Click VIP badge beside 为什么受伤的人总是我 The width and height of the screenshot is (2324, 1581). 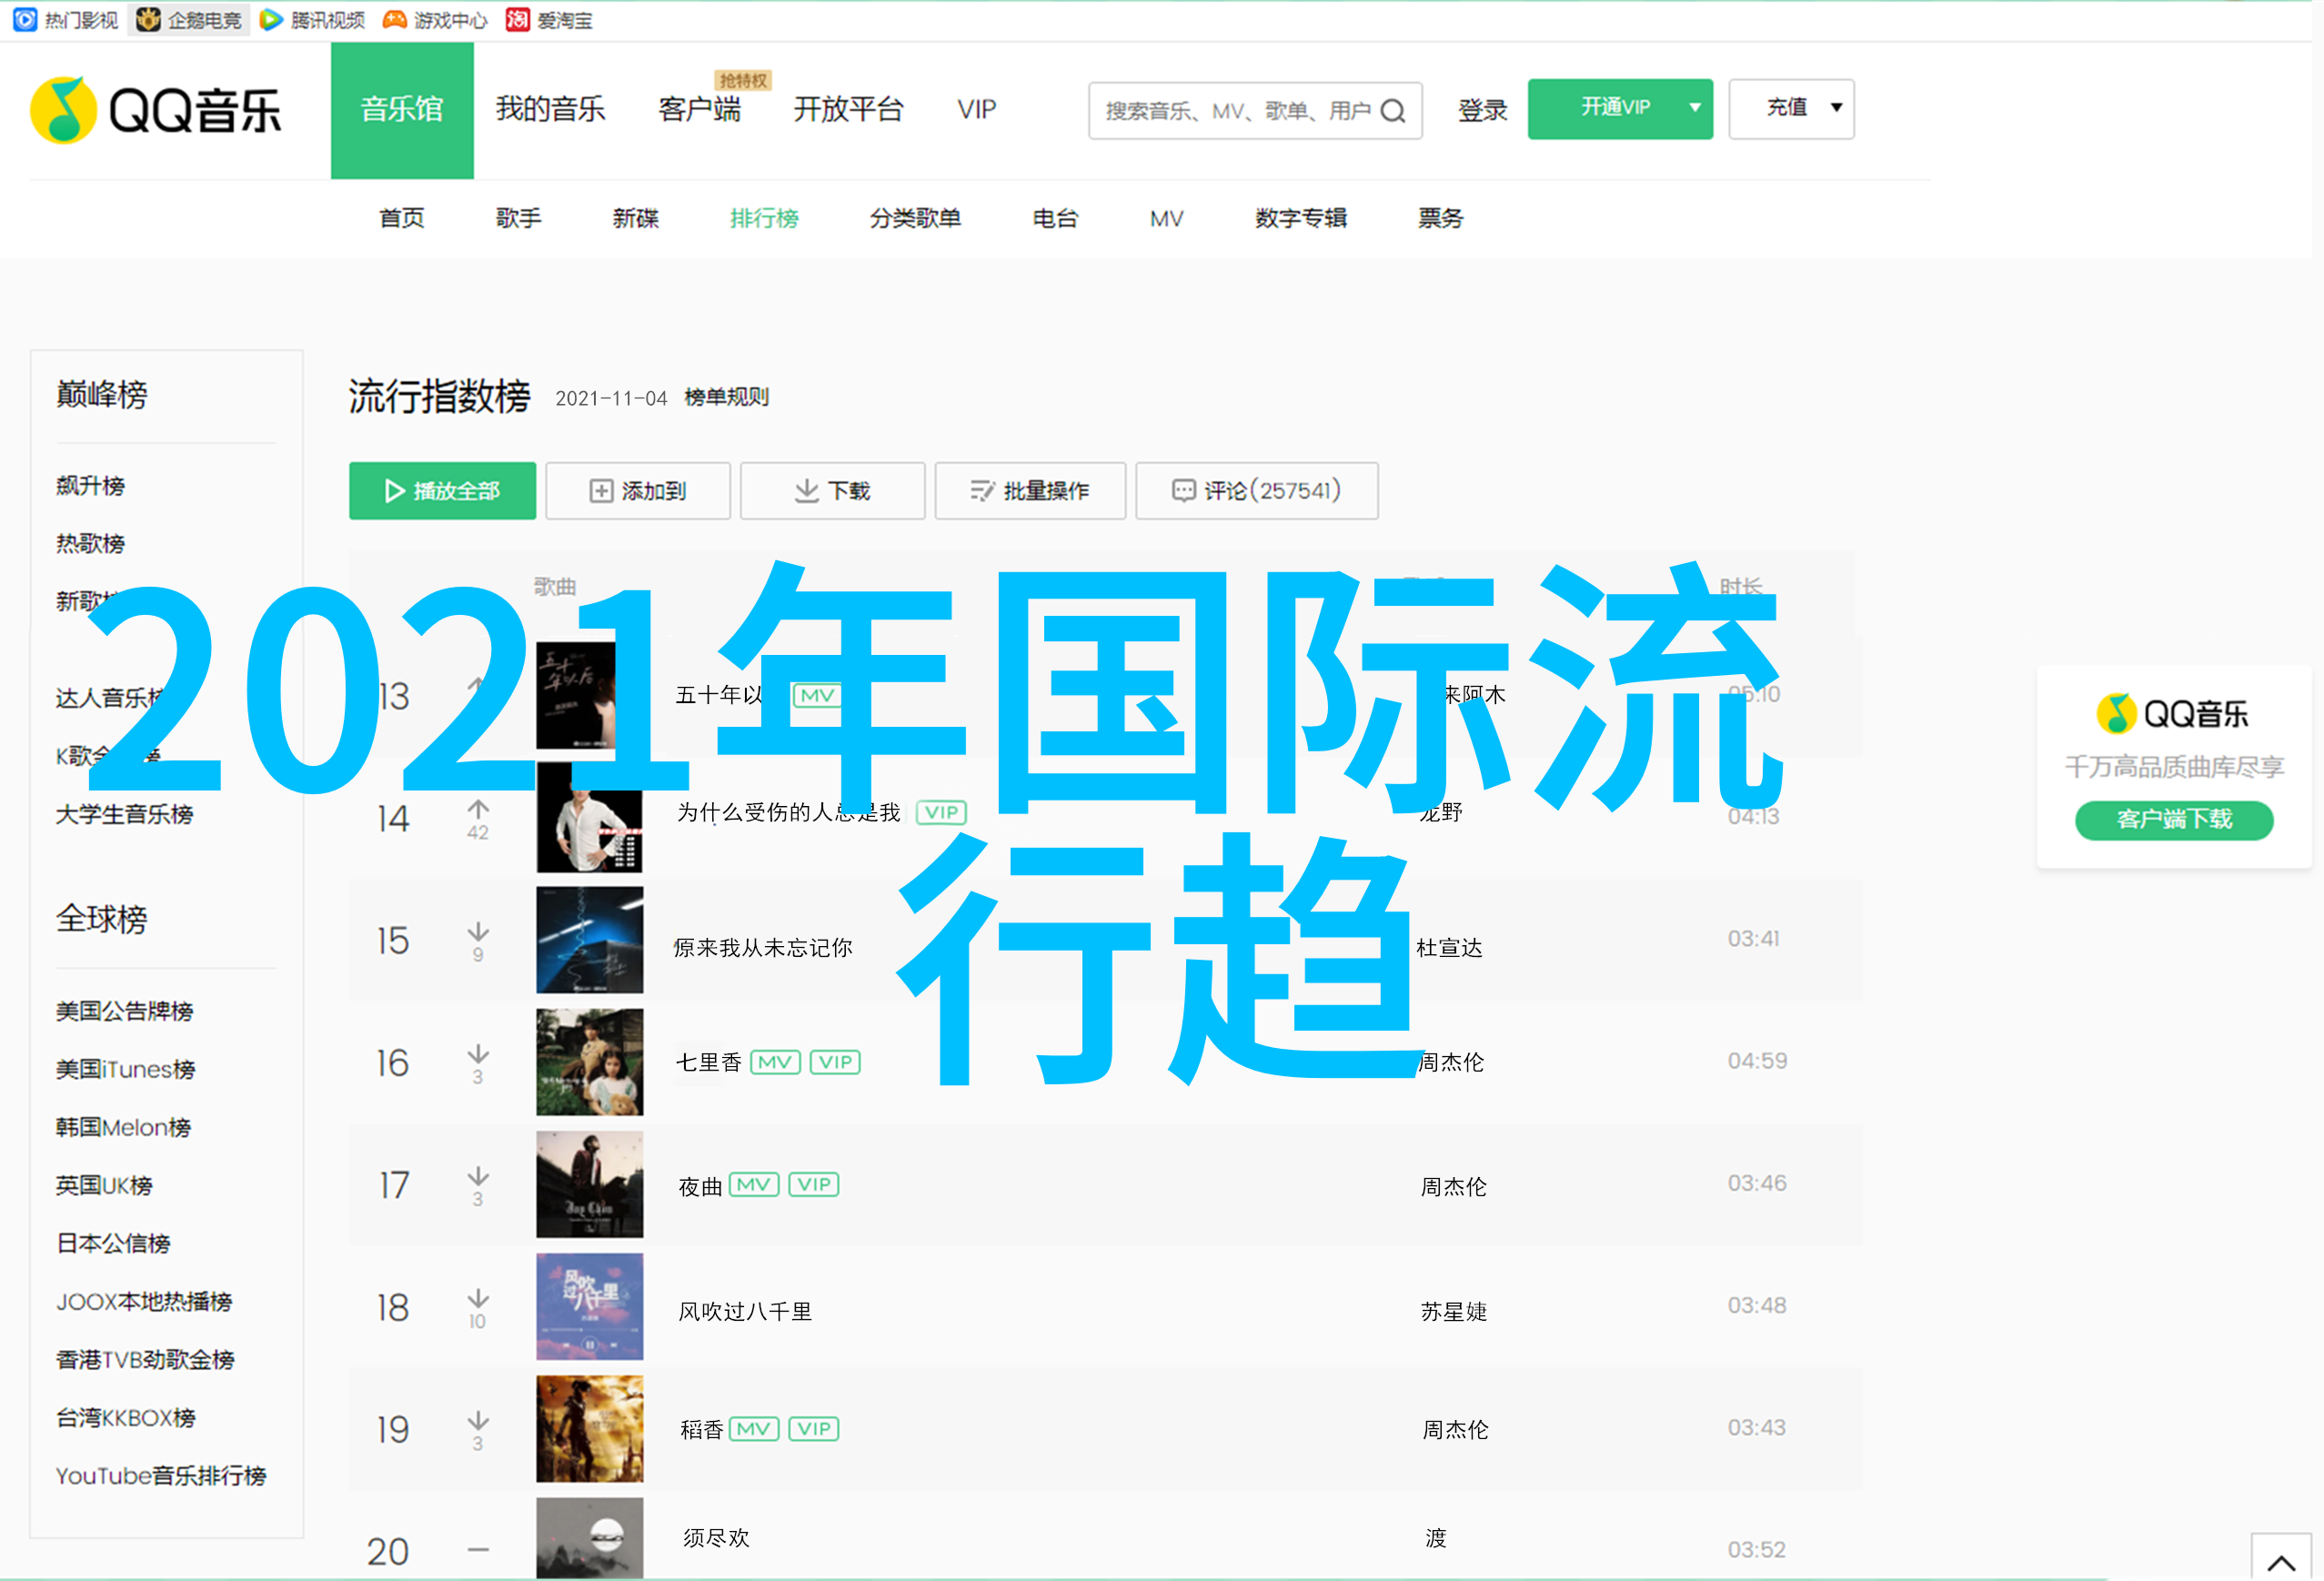(941, 812)
